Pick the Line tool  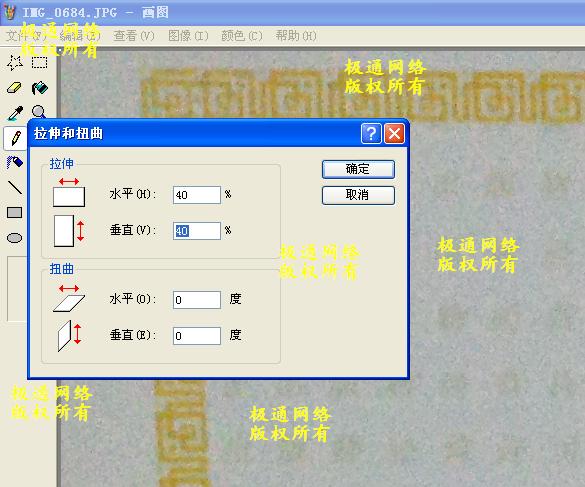(x=15, y=187)
